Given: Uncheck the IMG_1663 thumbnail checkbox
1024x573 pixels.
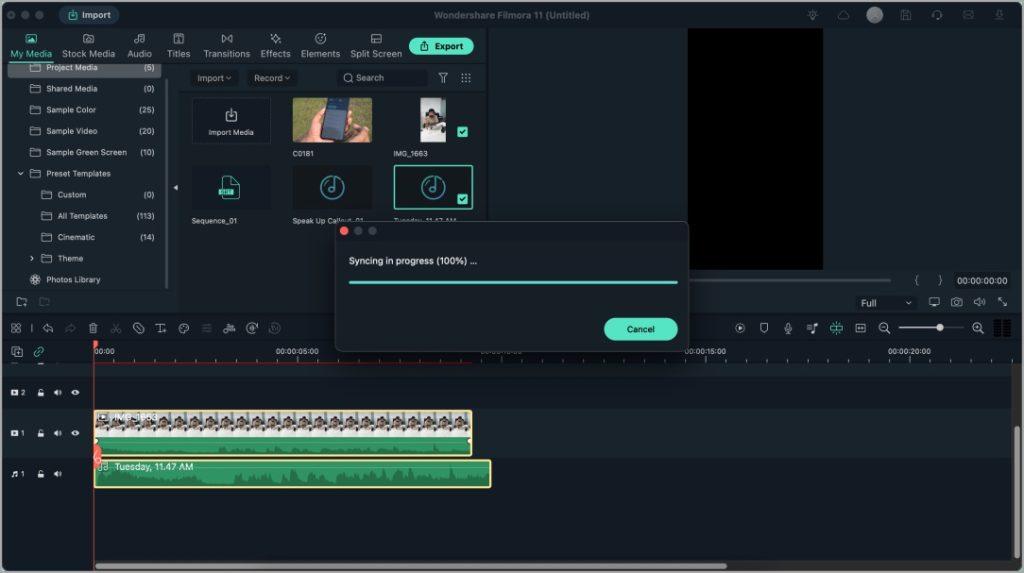Looking at the screenshot, I should click(x=462, y=131).
